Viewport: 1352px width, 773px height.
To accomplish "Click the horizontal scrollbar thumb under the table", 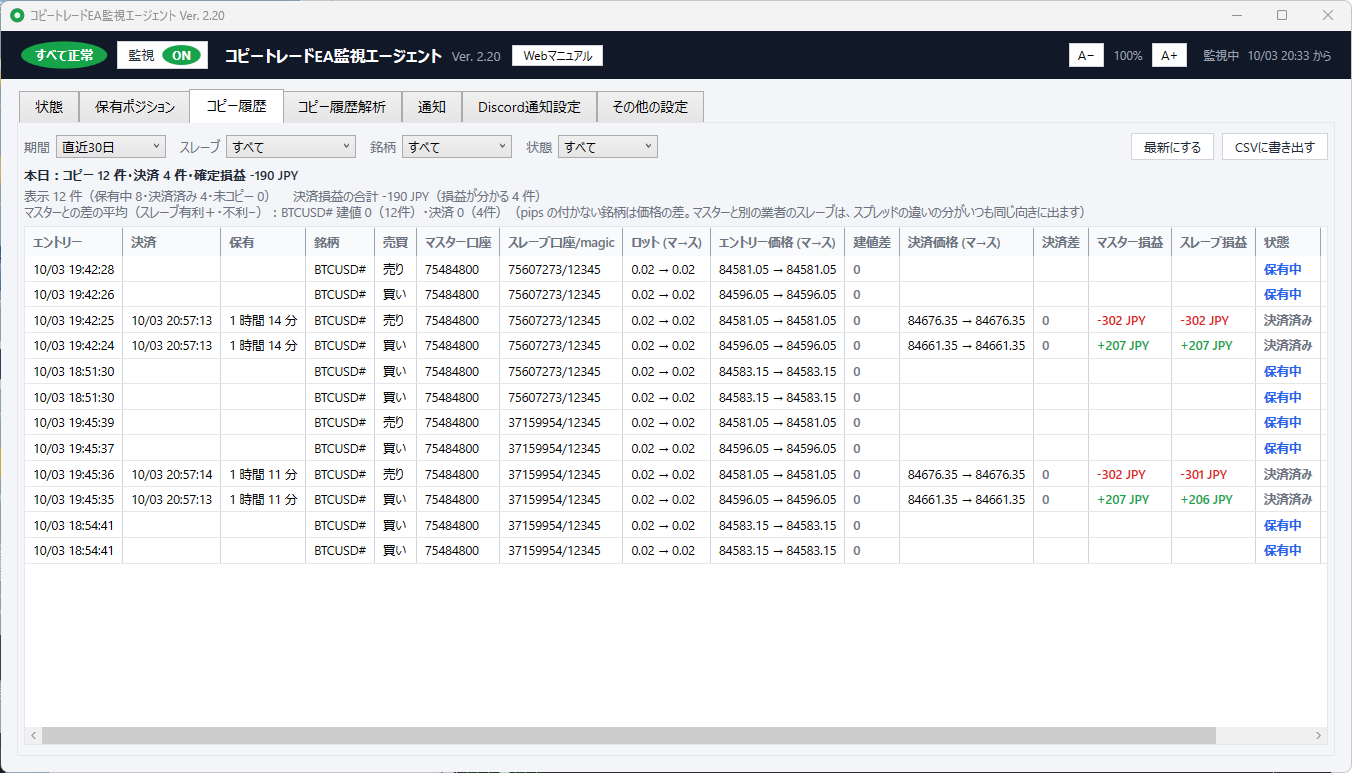I will 628,735.
